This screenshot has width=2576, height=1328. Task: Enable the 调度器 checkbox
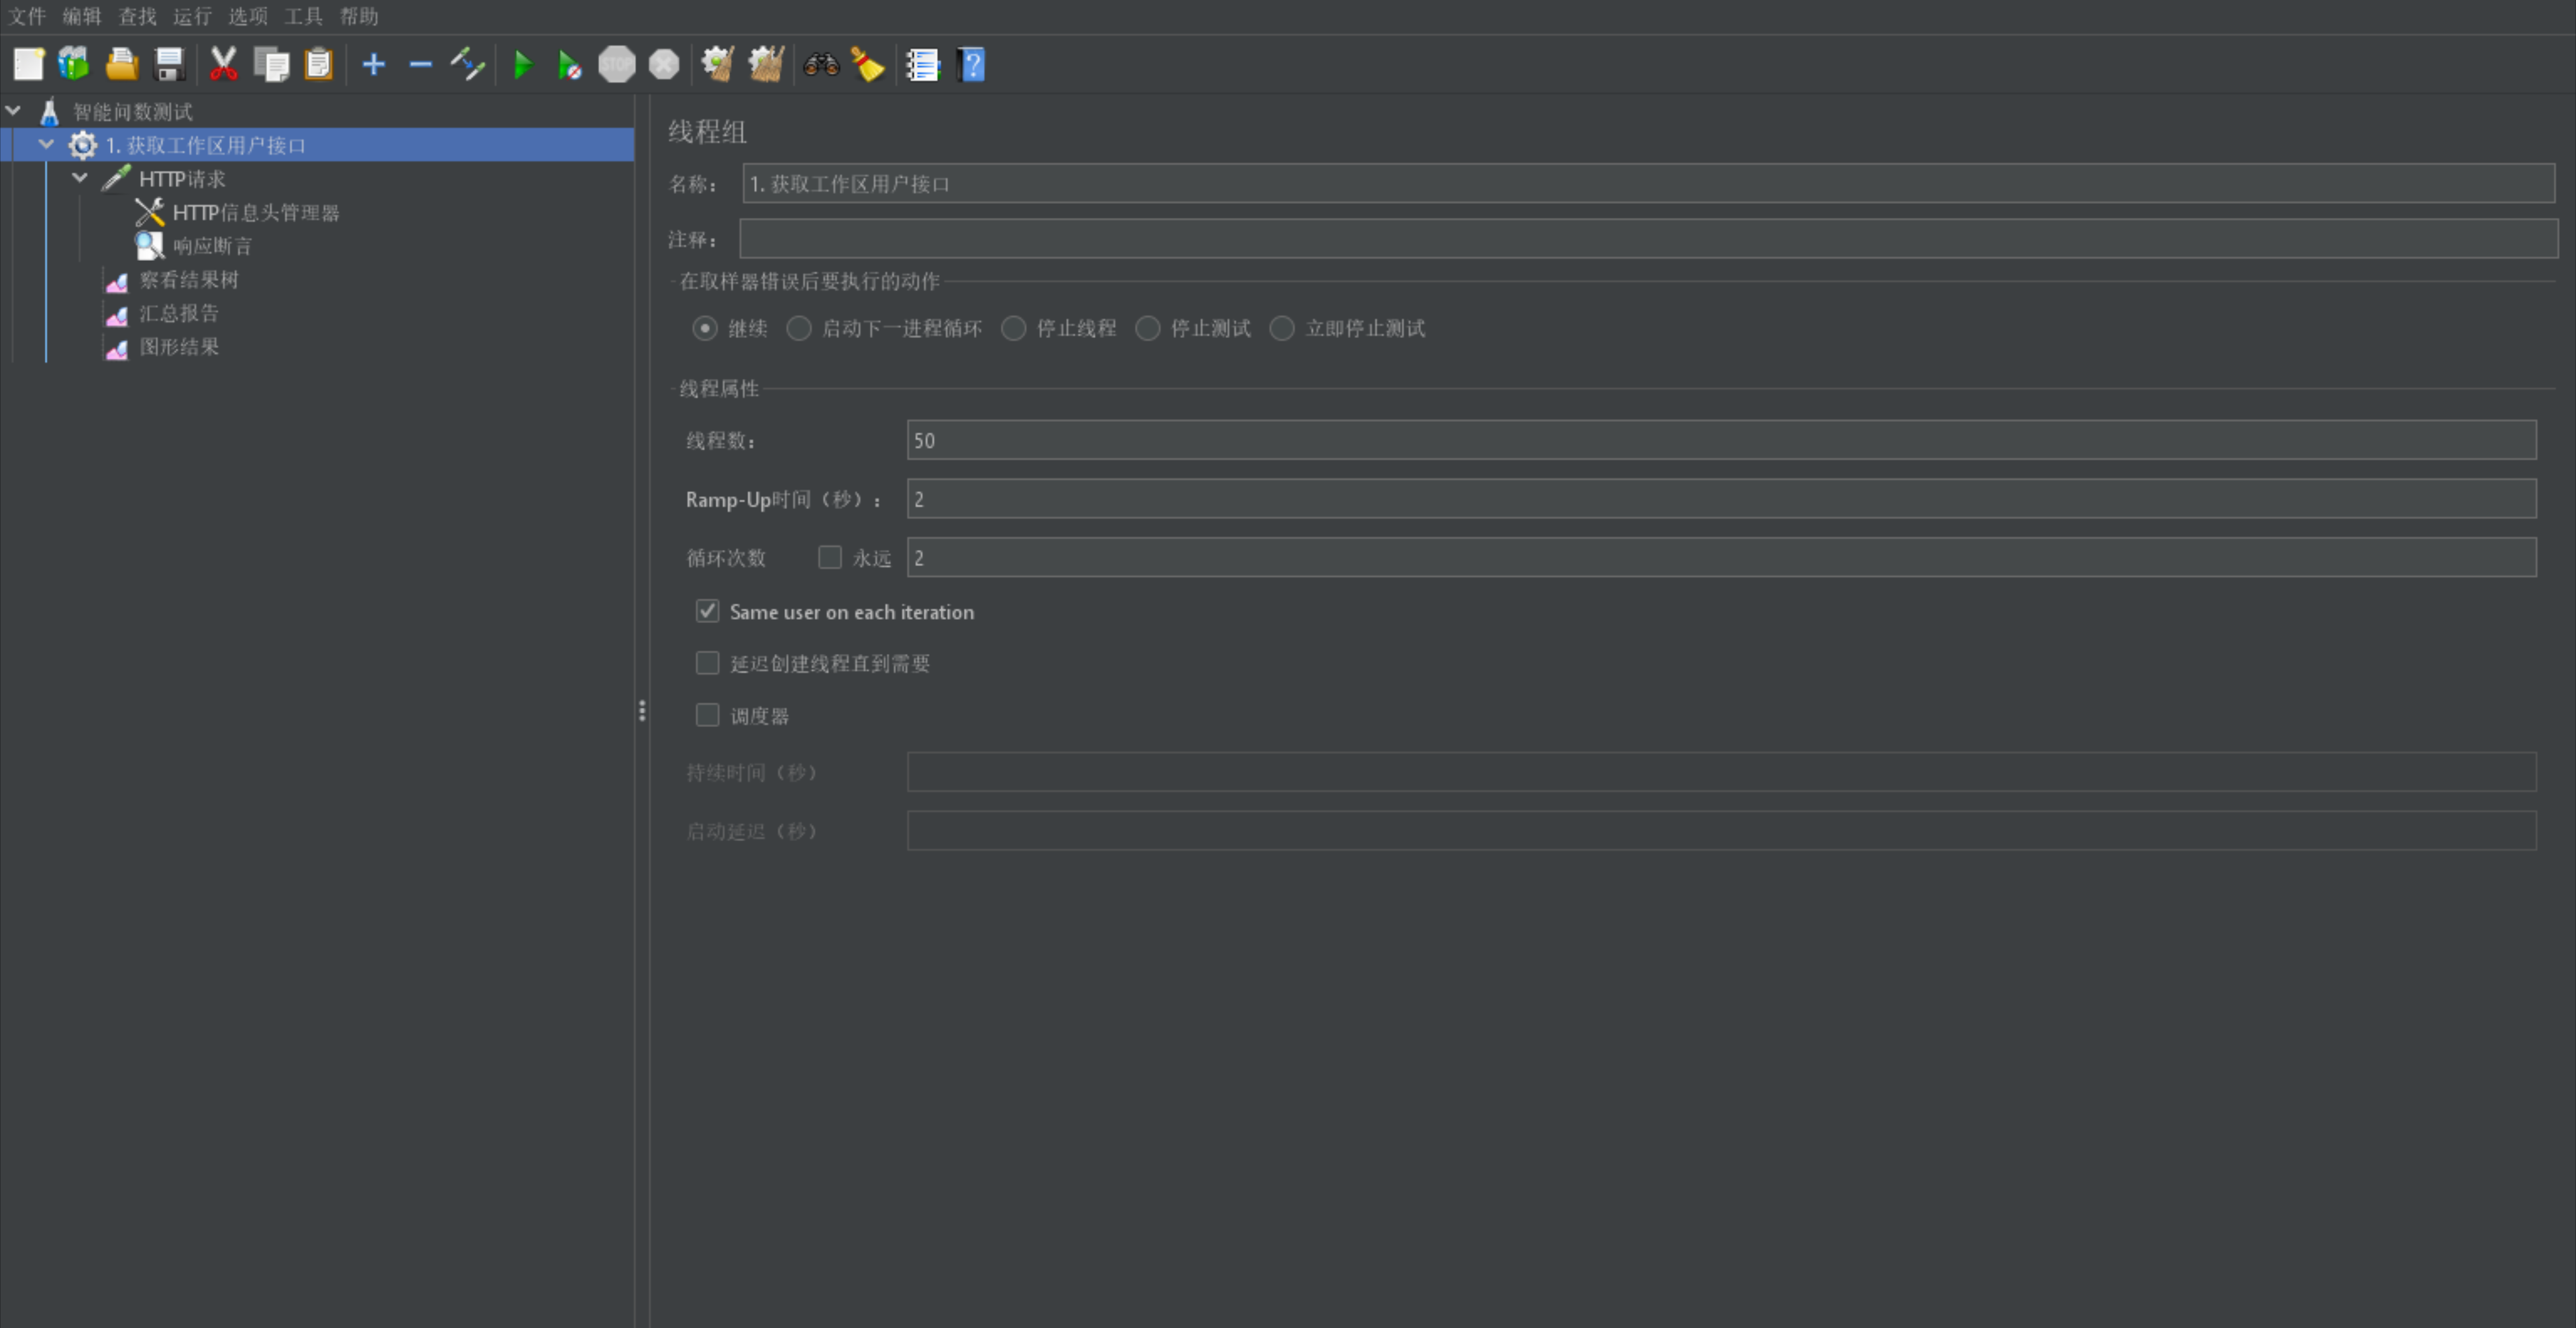tap(708, 715)
